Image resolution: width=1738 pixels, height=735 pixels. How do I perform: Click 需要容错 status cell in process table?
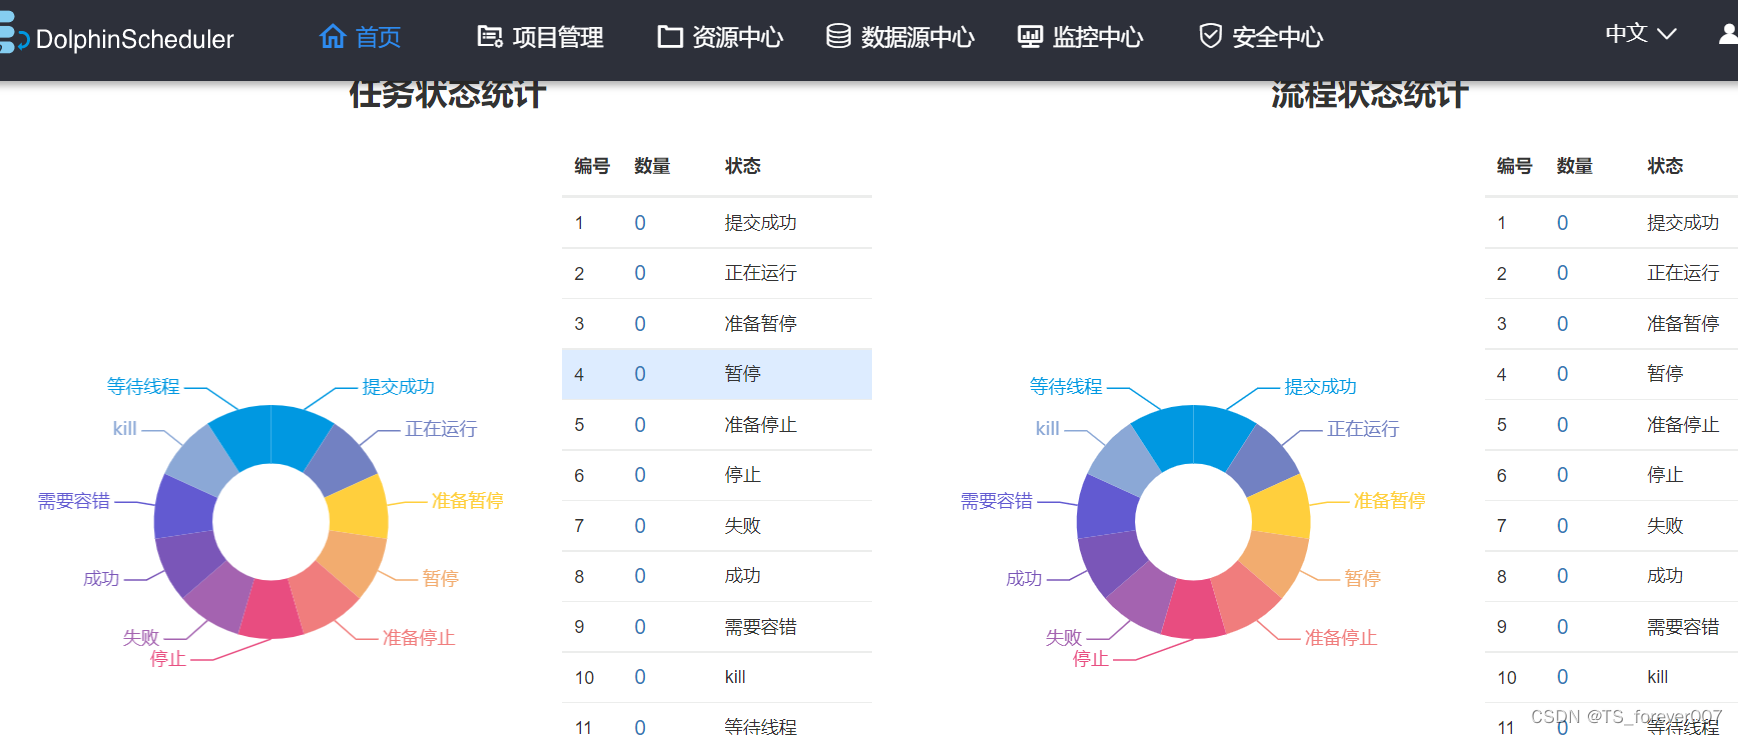pyautogui.click(x=1684, y=627)
